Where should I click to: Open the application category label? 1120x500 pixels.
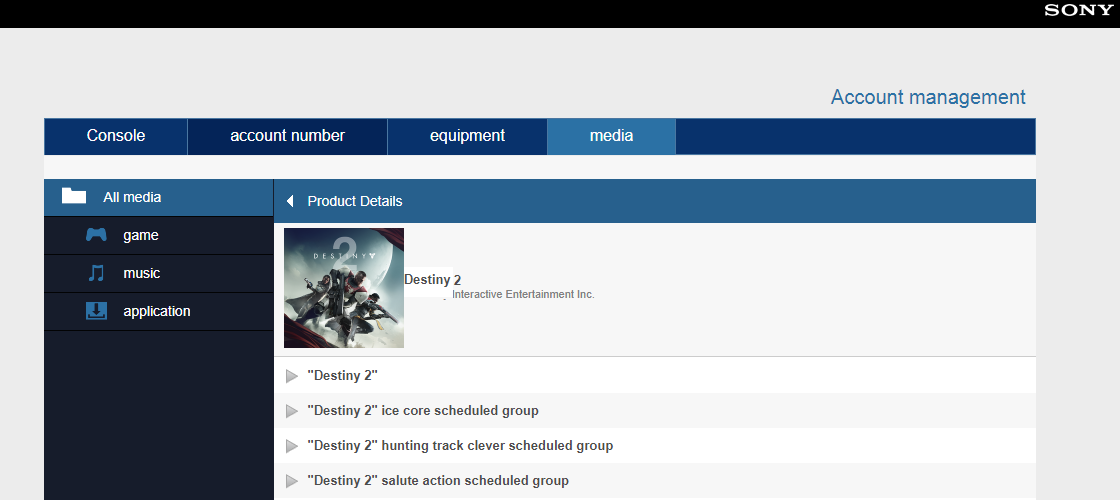[156, 311]
